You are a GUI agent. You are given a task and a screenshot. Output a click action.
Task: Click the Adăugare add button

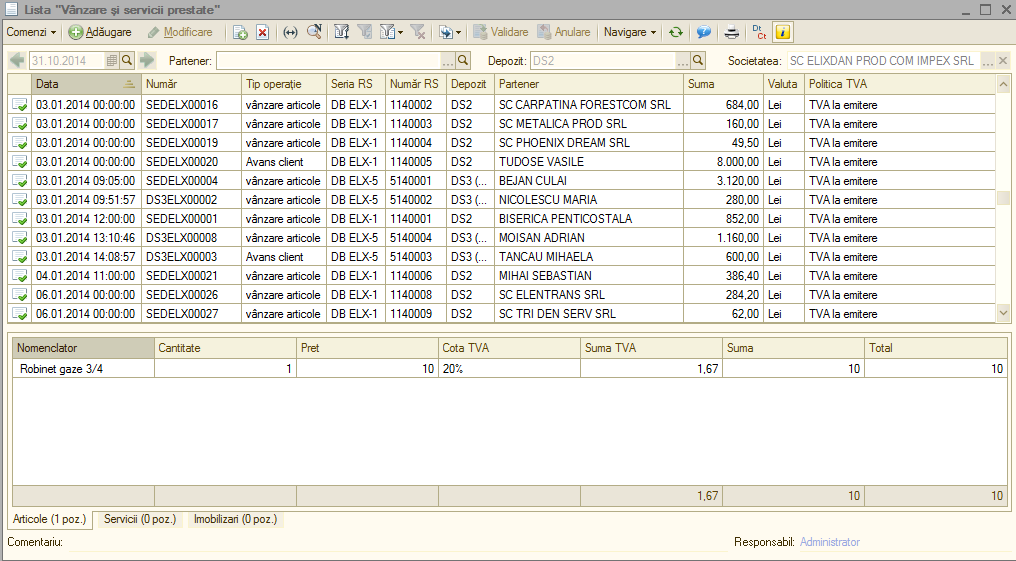click(x=100, y=32)
